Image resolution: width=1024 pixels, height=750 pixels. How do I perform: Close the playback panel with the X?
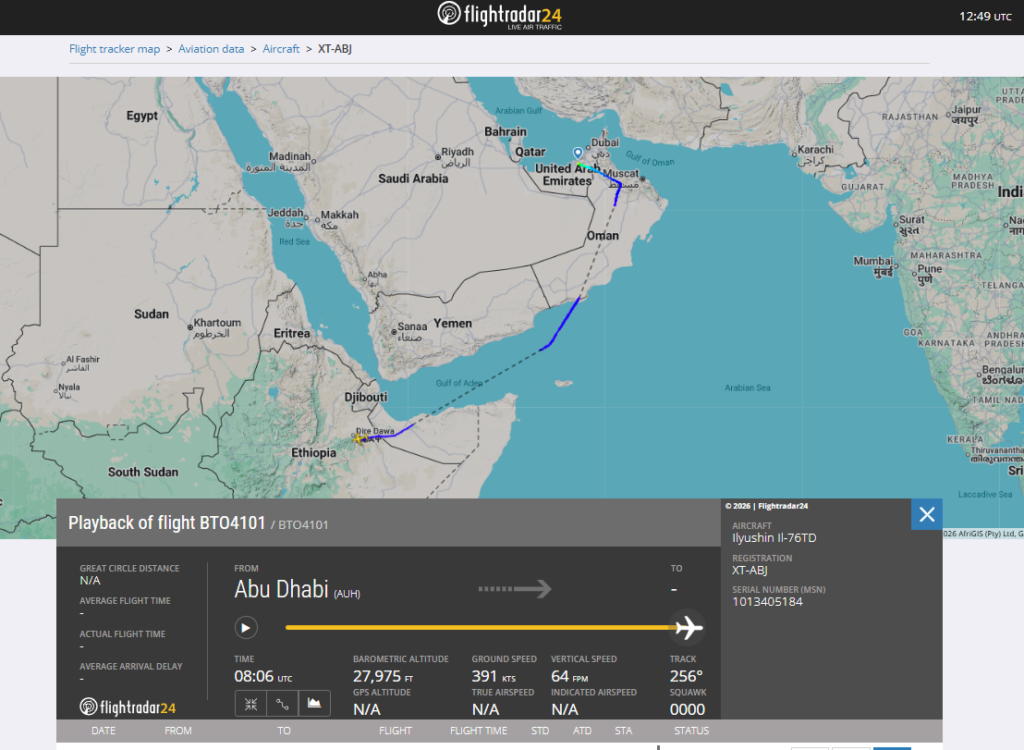(x=927, y=515)
